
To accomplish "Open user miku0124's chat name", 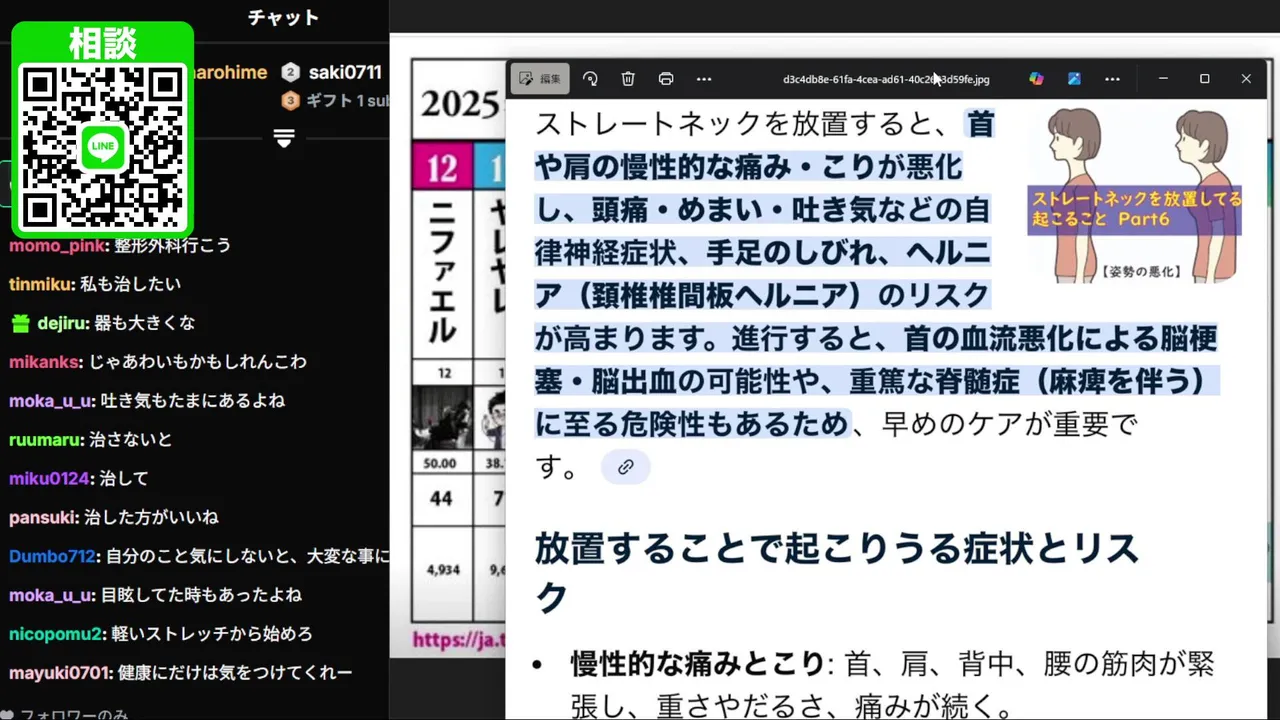I will pos(50,478).
